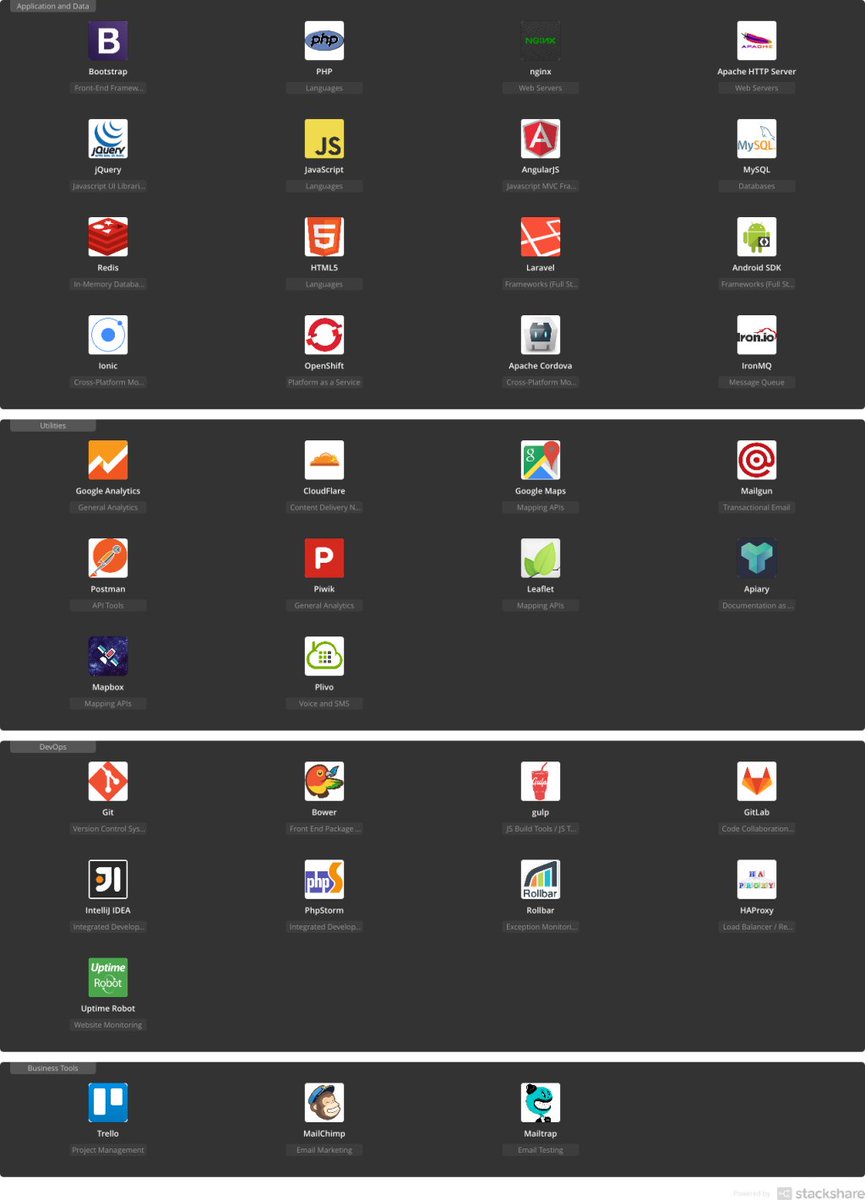Open the gulp cup icon
865x1200 pixels.
tap(541, 781)
